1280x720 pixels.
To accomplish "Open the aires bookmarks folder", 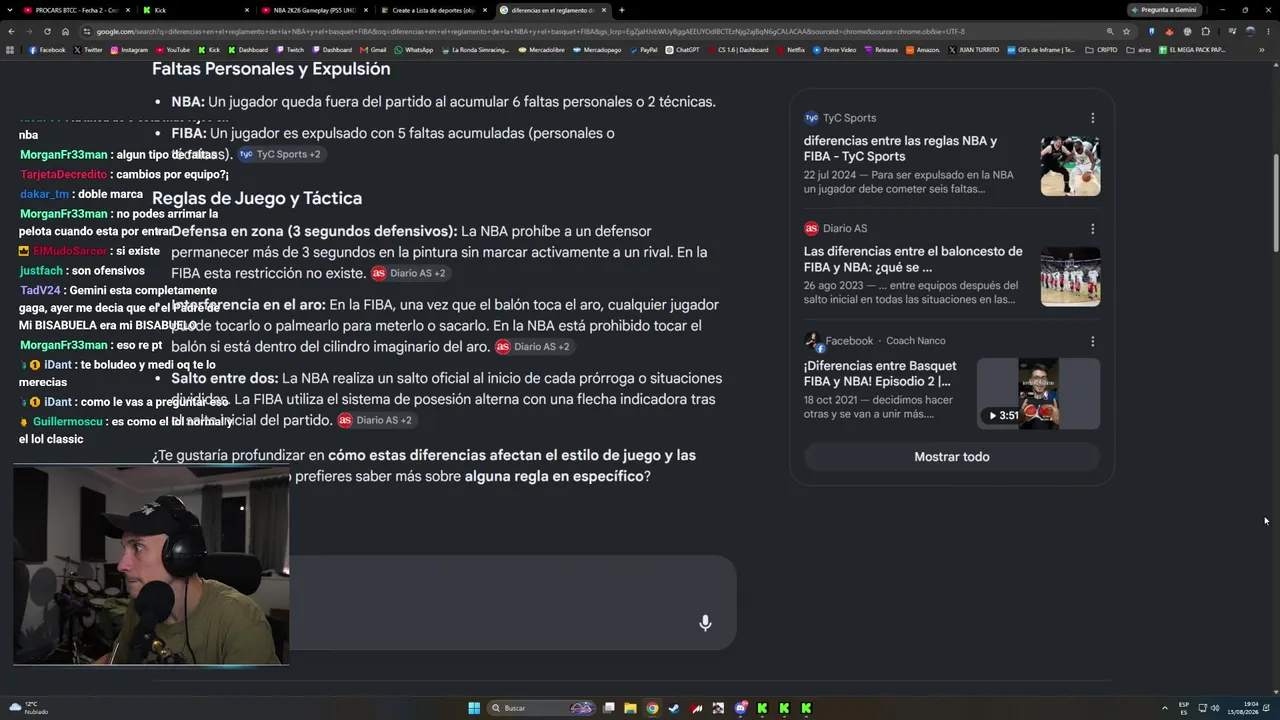I will (1138, 50).
